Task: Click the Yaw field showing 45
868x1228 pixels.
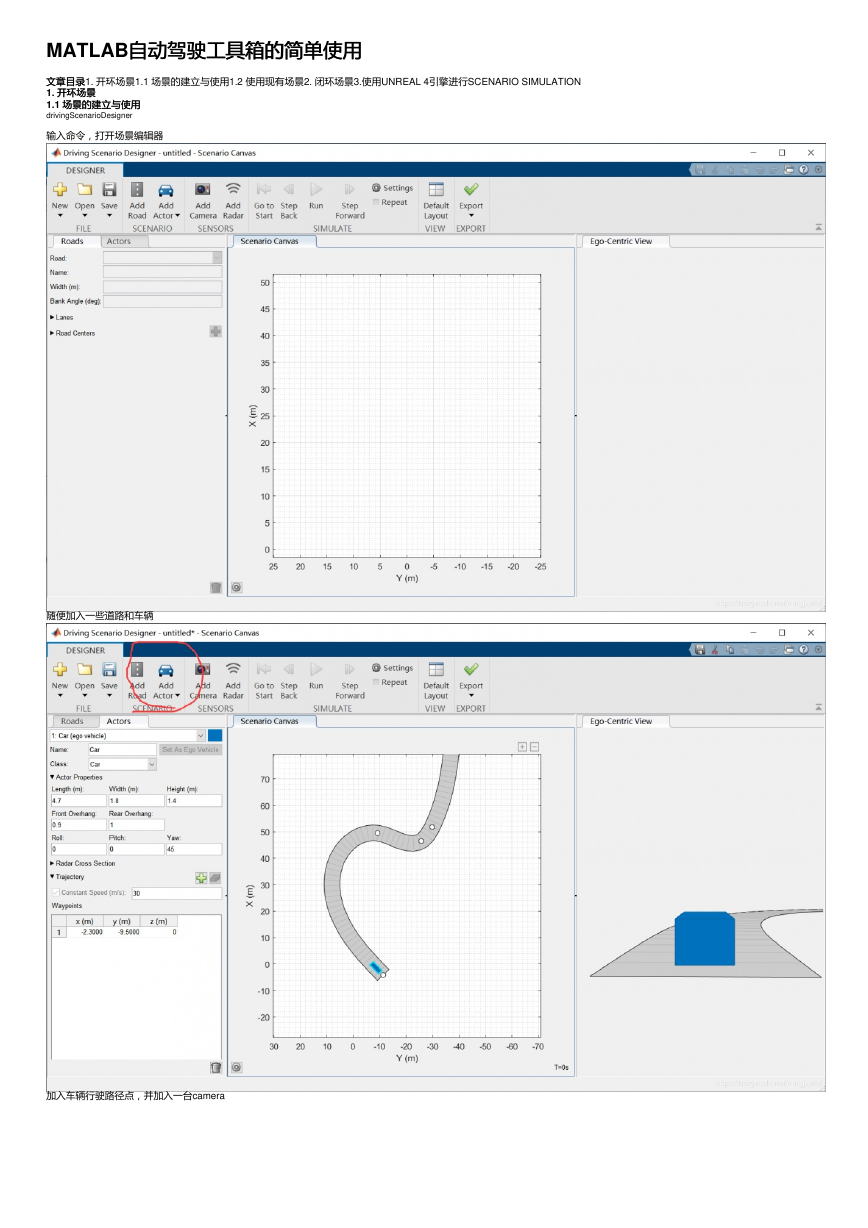Action: pyautogui.click(x=194, y=849)
